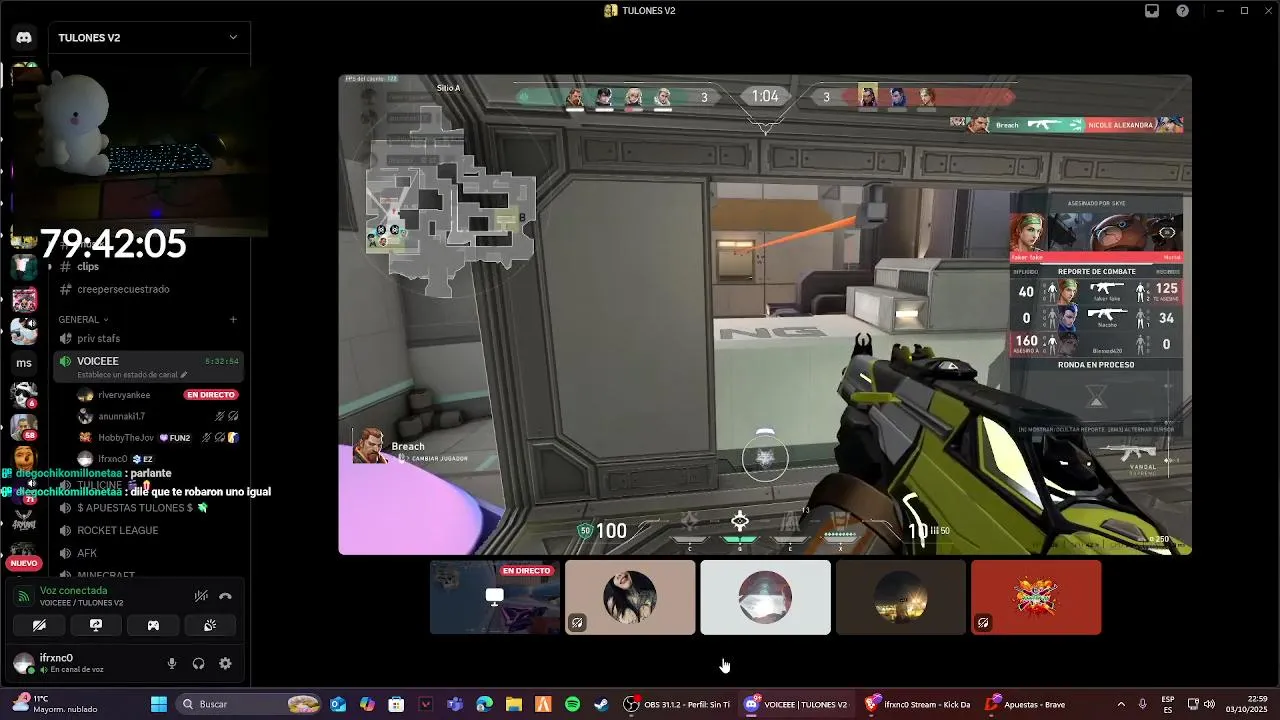The image size is (1280, 720).
Task: Select the red participant tile
Action: coord(1036,597)
